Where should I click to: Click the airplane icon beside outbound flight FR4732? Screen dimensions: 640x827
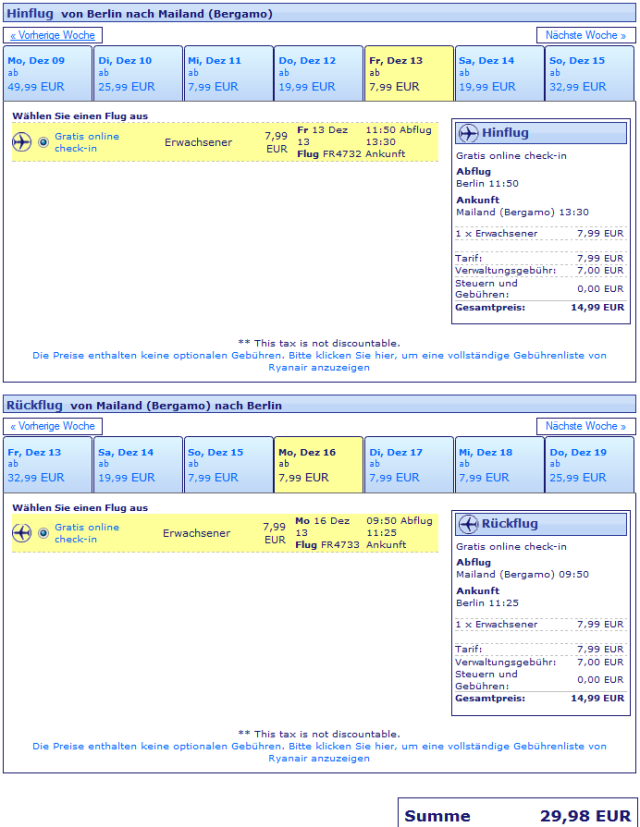22,143
